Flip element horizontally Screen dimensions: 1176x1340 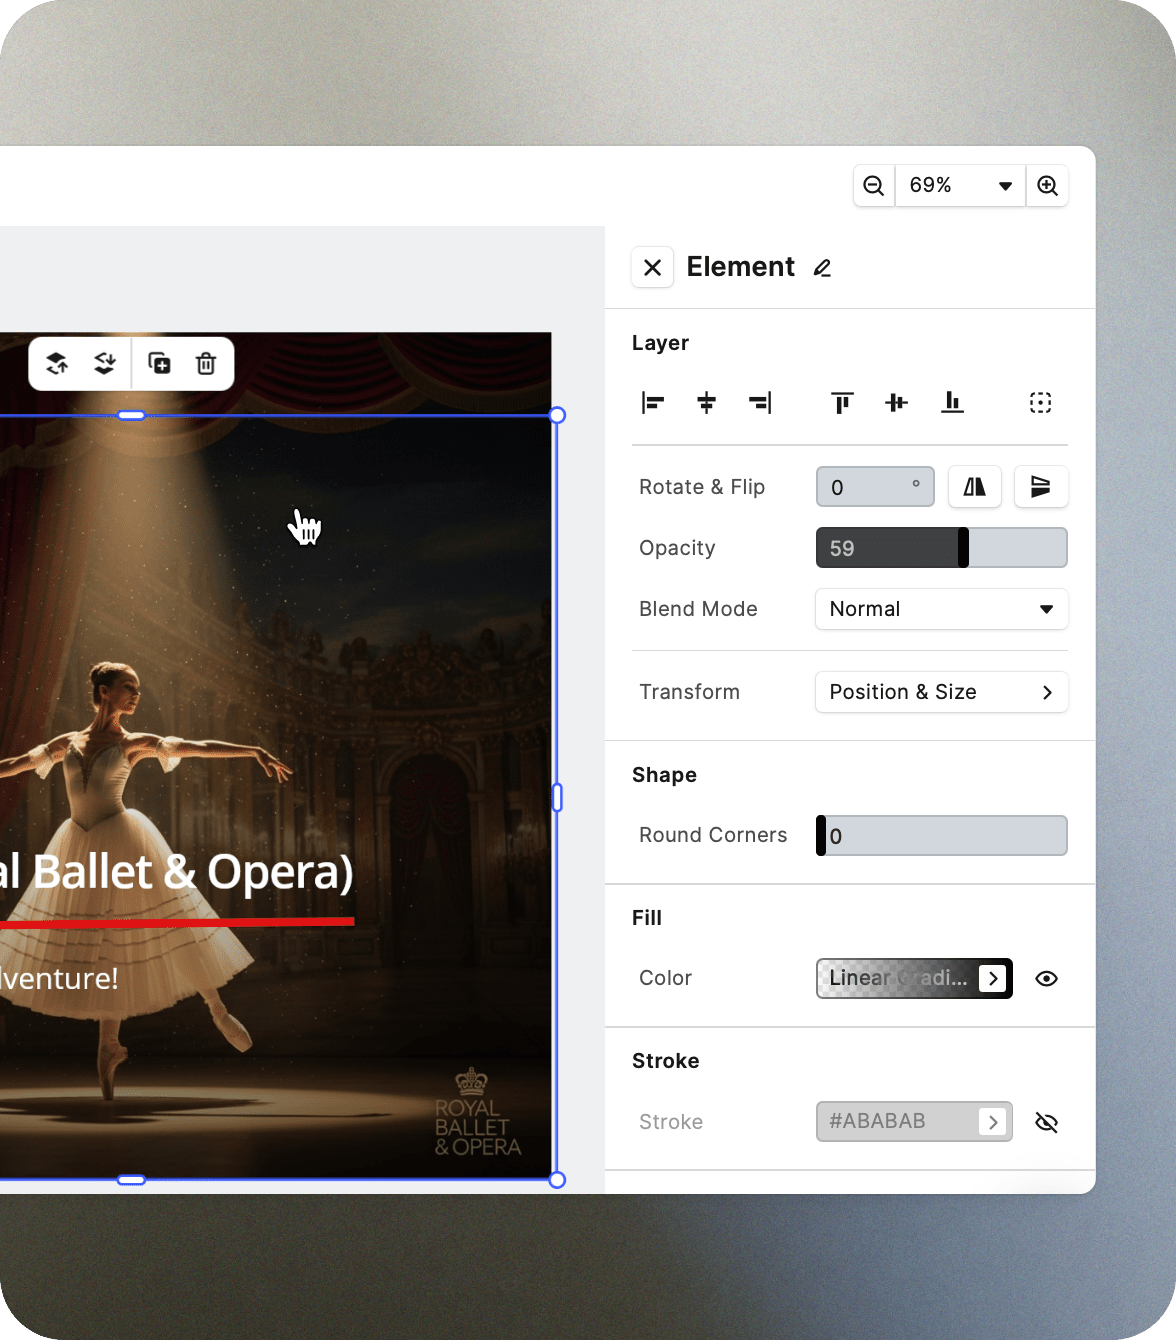[974, 487]
